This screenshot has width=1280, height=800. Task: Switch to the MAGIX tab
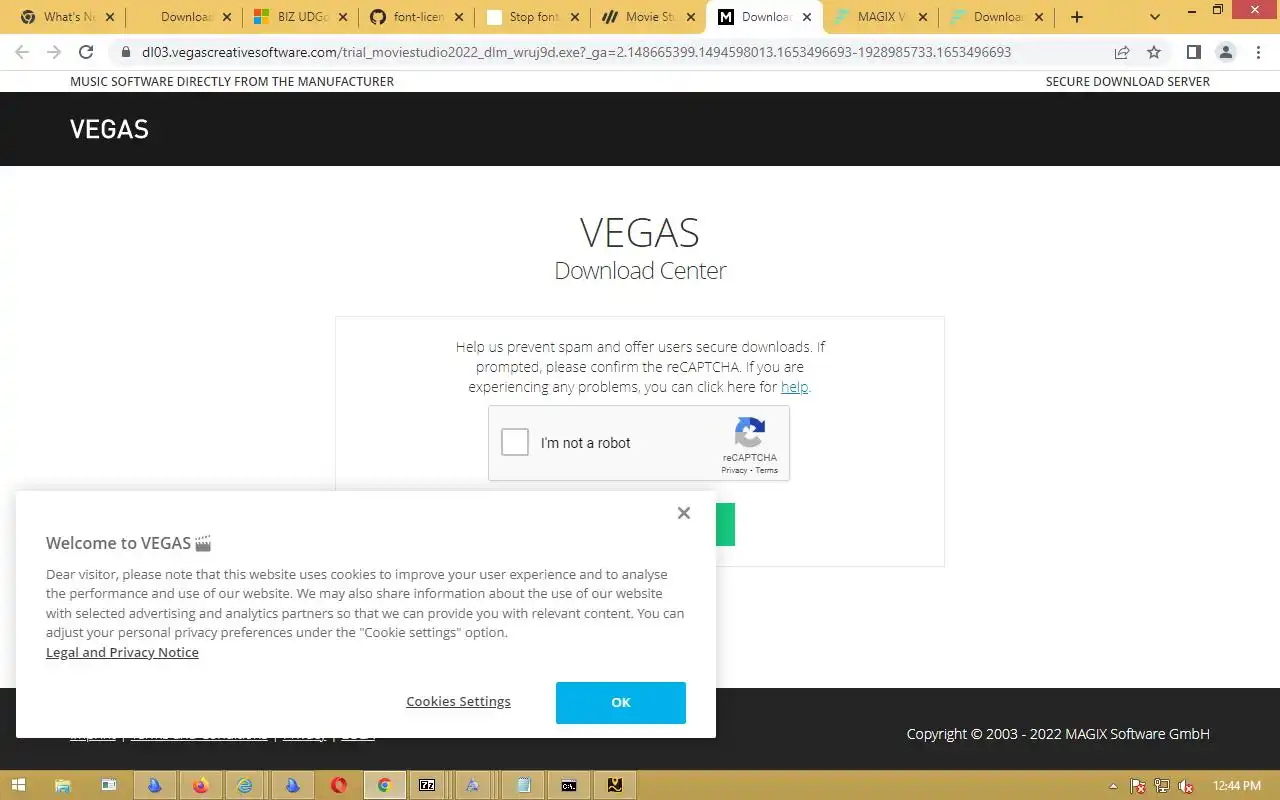[x=881, y=17]
